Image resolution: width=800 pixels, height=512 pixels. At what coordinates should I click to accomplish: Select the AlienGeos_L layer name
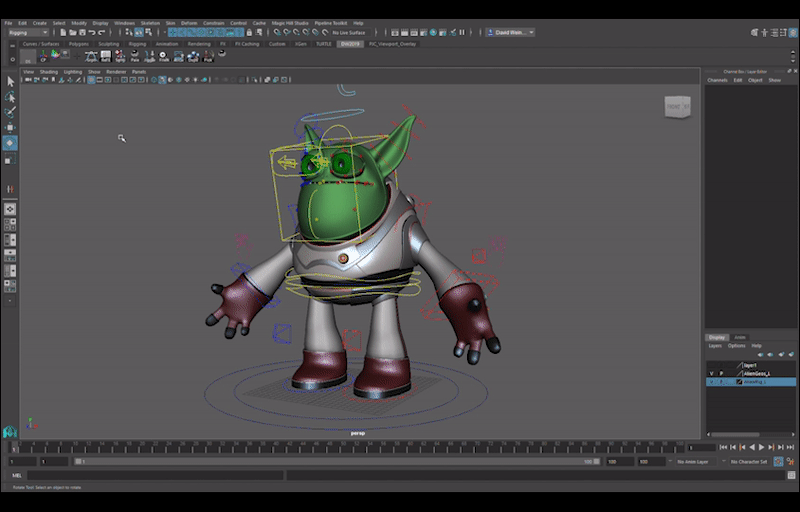tap(757, 374)
